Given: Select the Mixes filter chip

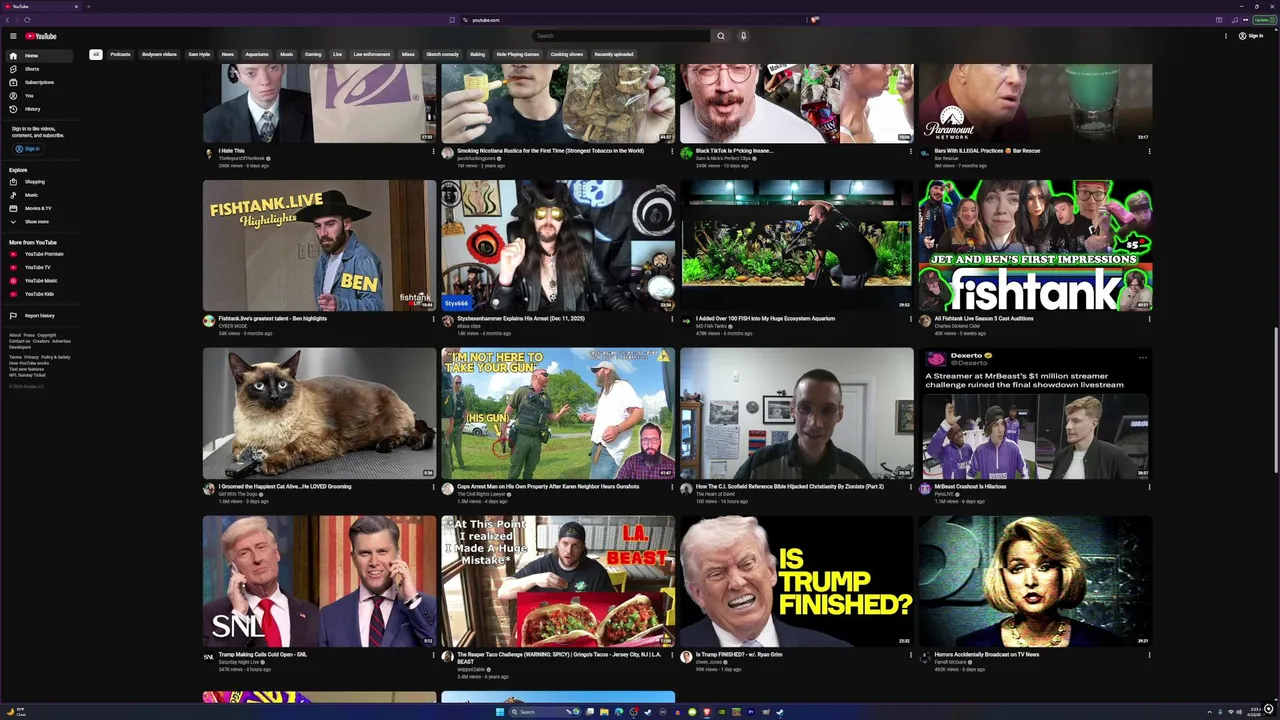Looking at the screenshot, I should pyautogui.click(x=408, y=54).
